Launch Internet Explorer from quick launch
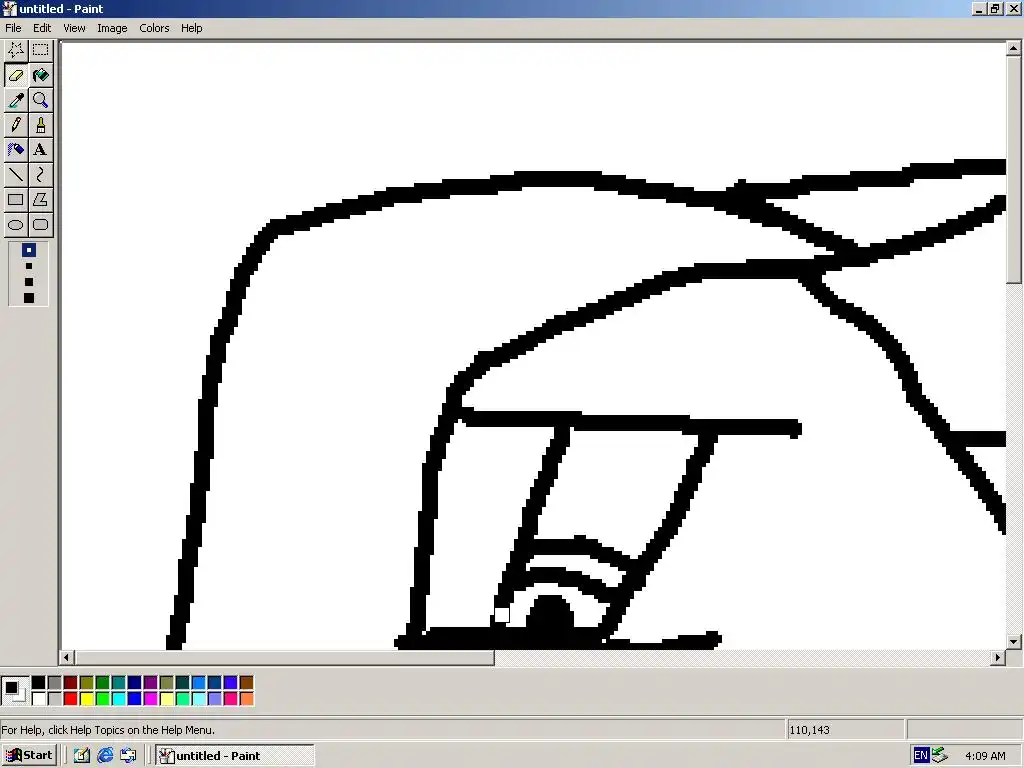The width and height of the screenshot is (1024, 768). (x=104, y=756)
